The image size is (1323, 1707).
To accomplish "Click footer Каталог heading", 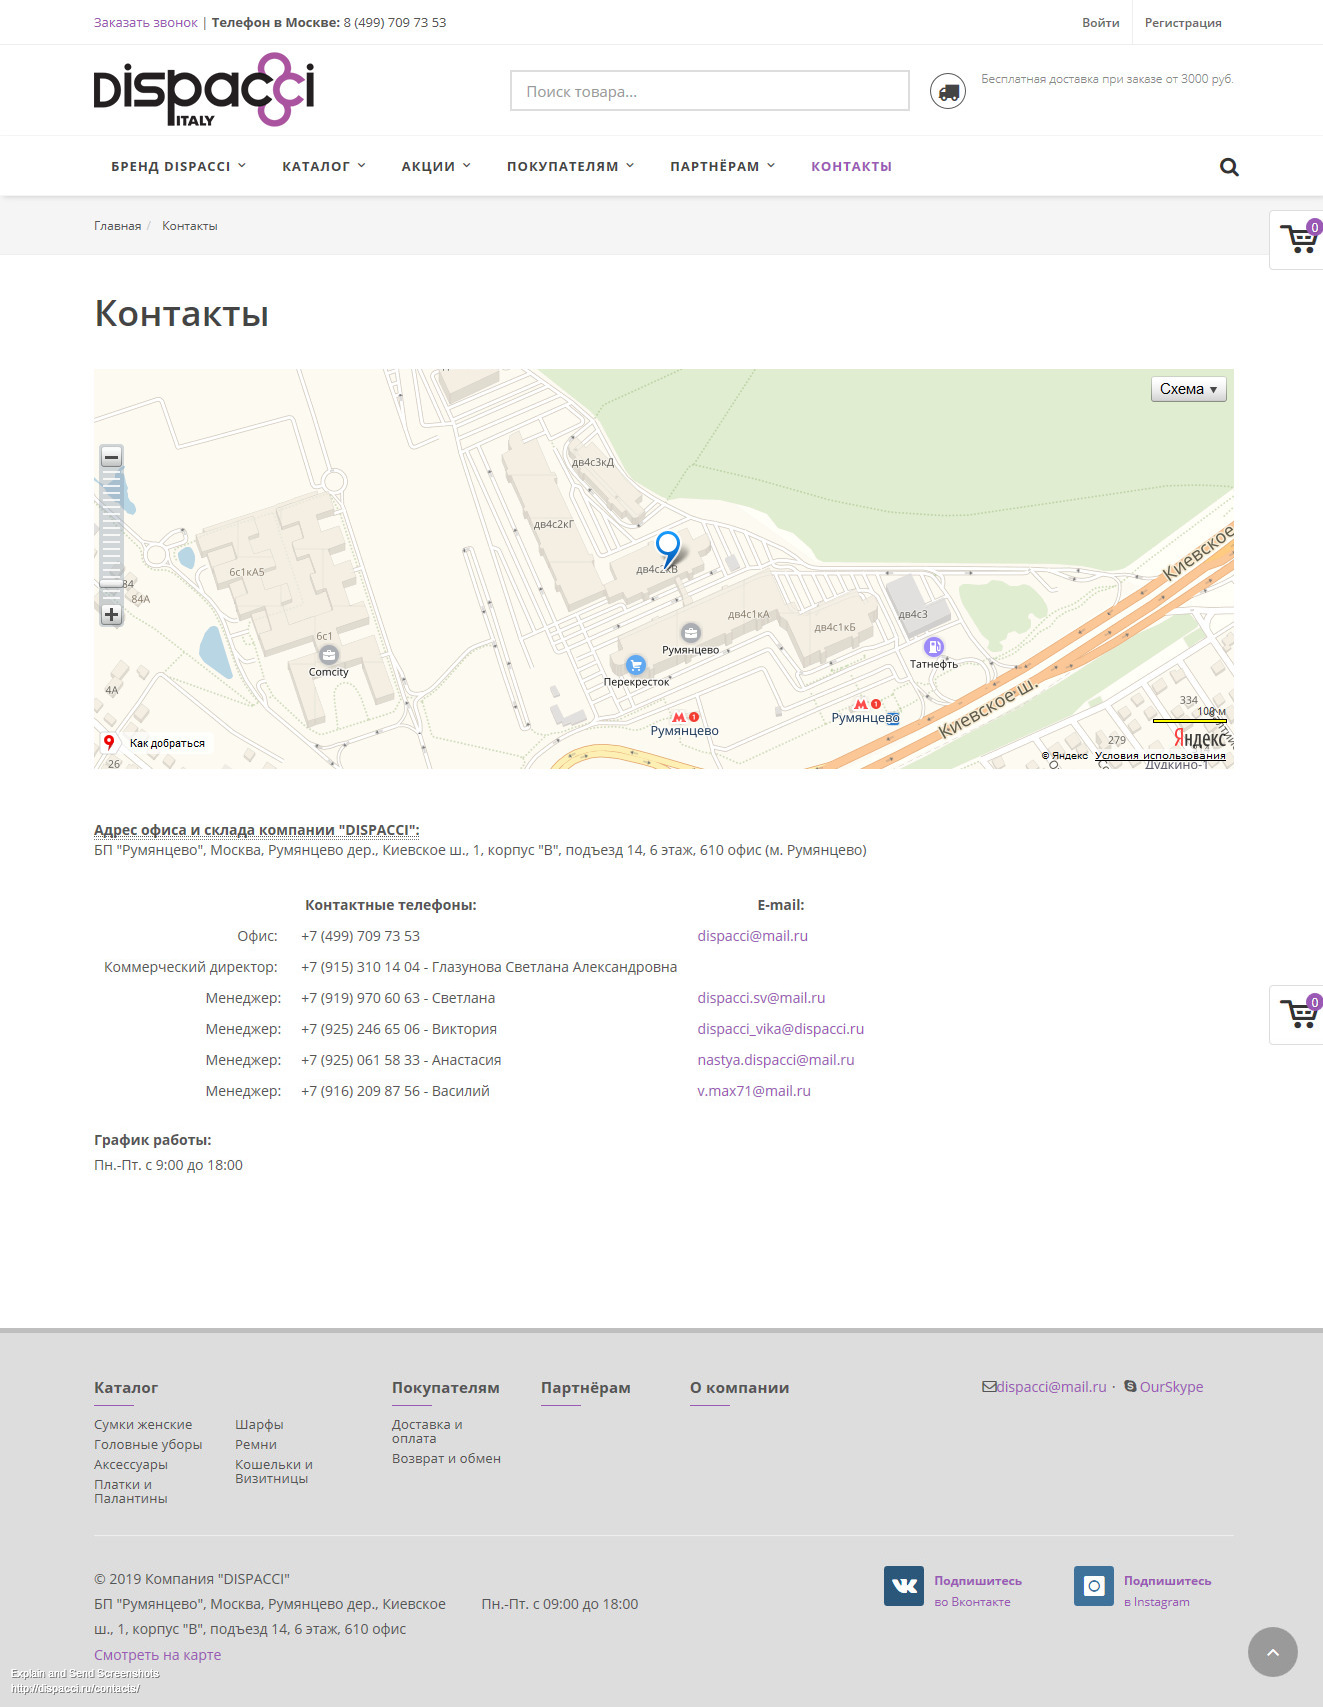I will coord(126,1388).
